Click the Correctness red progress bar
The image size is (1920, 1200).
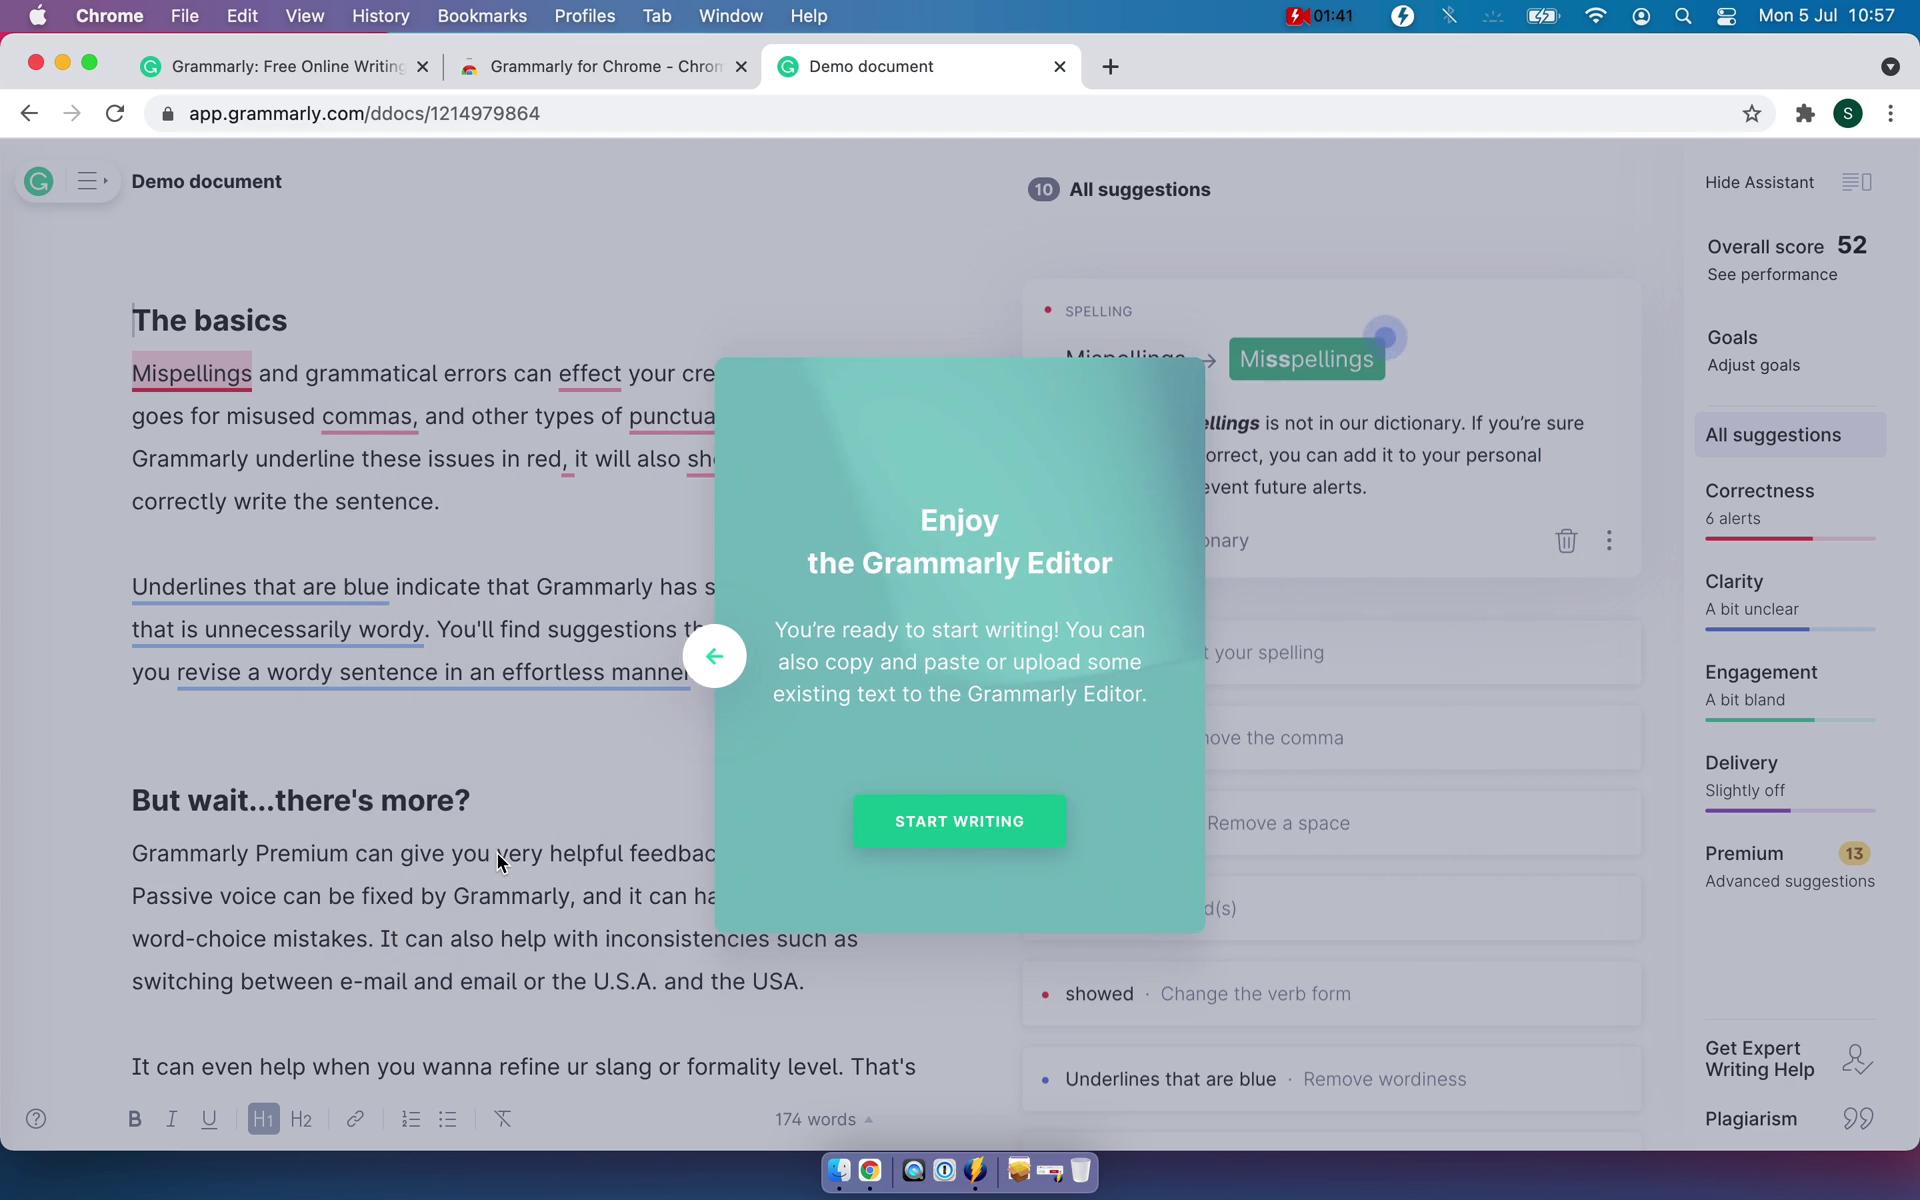(1790, 539)
